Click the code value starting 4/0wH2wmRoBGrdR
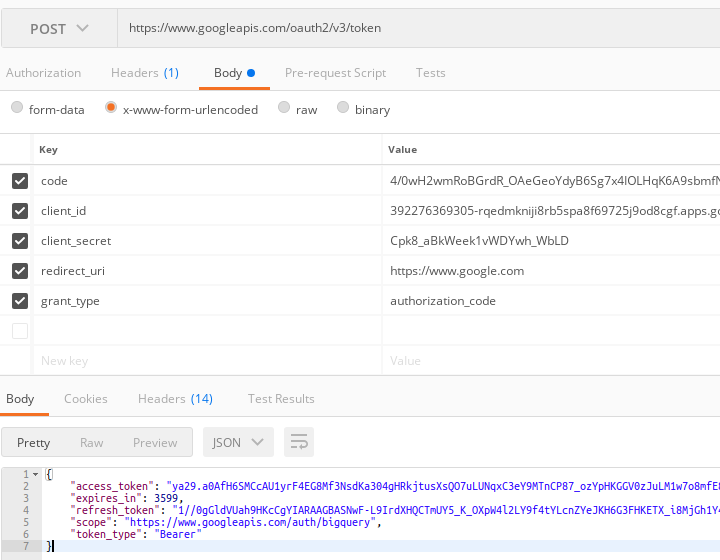The height and width of the screenshot is (560, 720). (x=551, y=181)
